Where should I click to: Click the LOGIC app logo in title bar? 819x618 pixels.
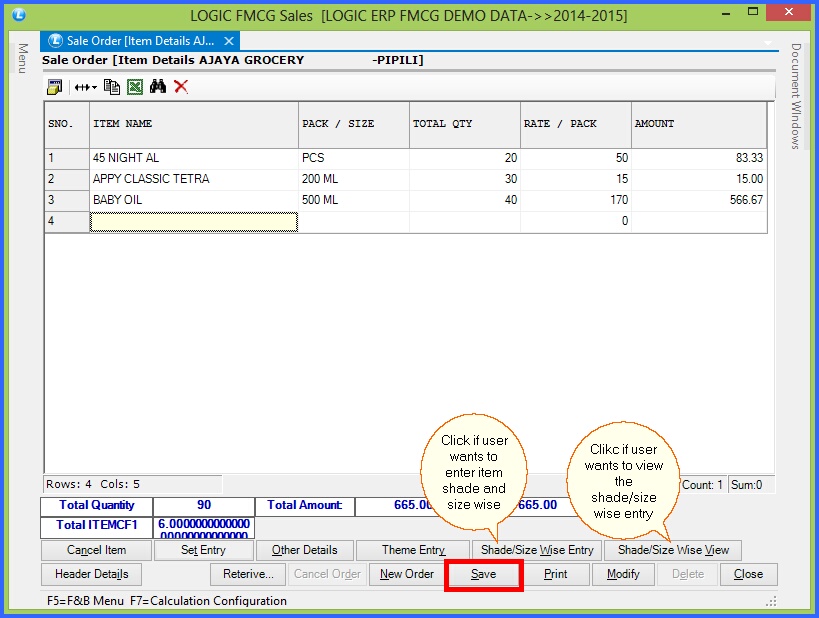(x=19, y=15)
